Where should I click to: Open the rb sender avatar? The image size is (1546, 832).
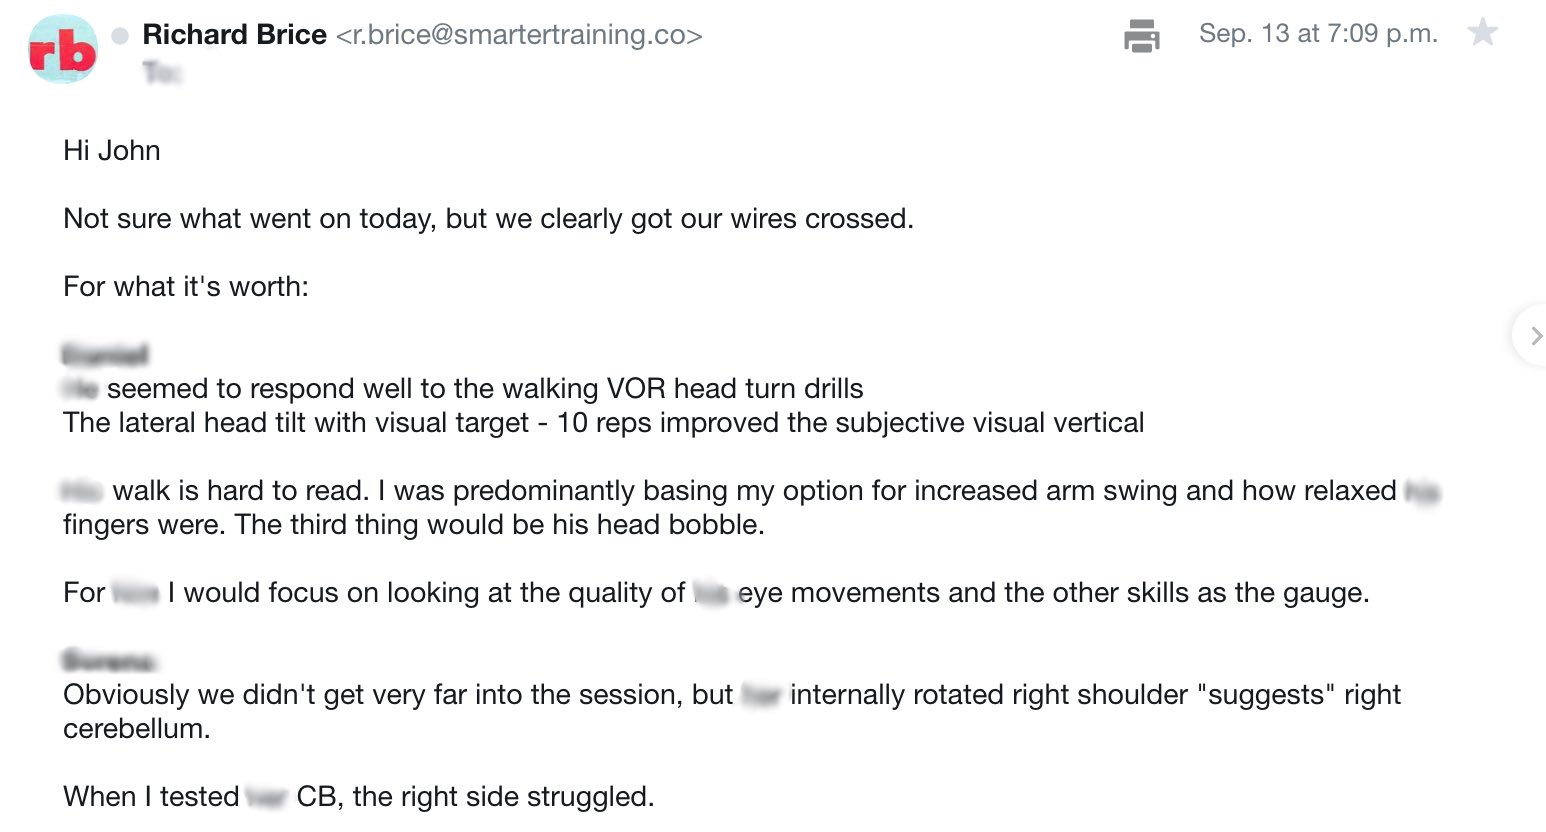click(x=63, y=49)
